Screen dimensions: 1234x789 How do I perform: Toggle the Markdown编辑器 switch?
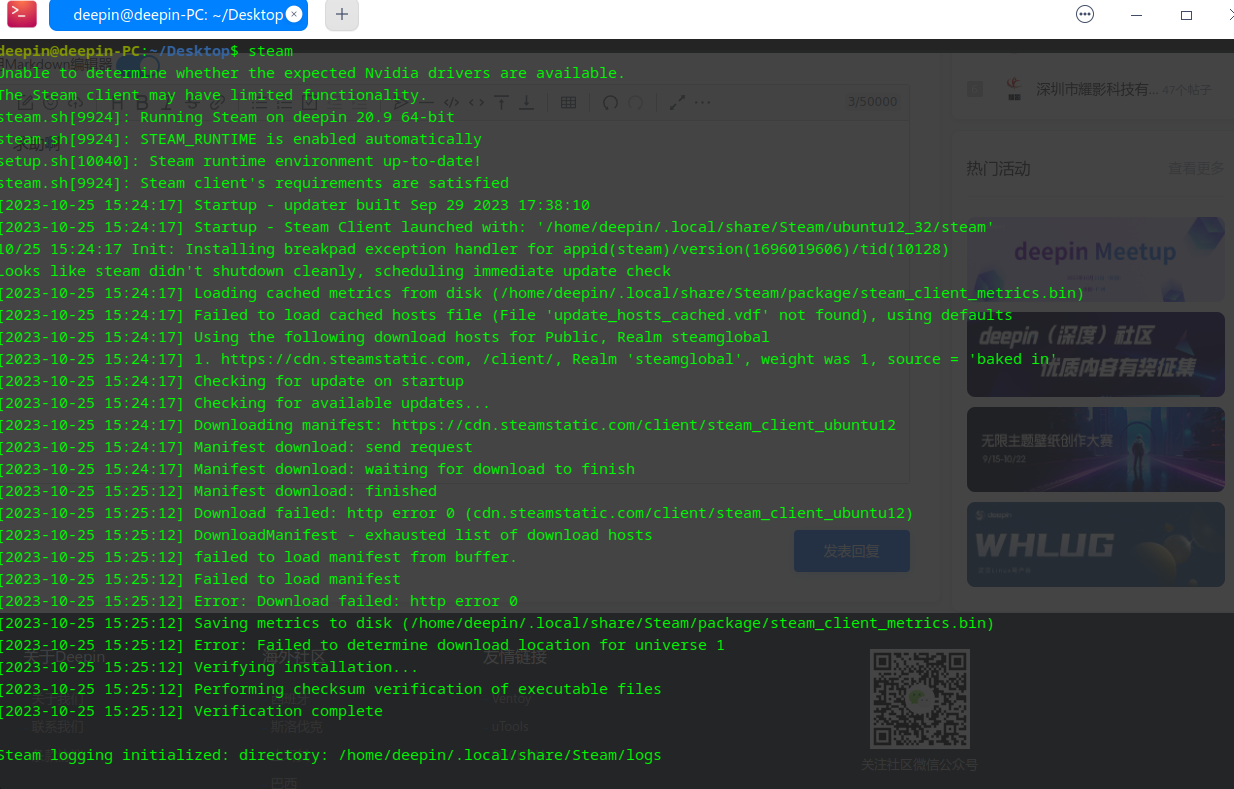[138, 65]
